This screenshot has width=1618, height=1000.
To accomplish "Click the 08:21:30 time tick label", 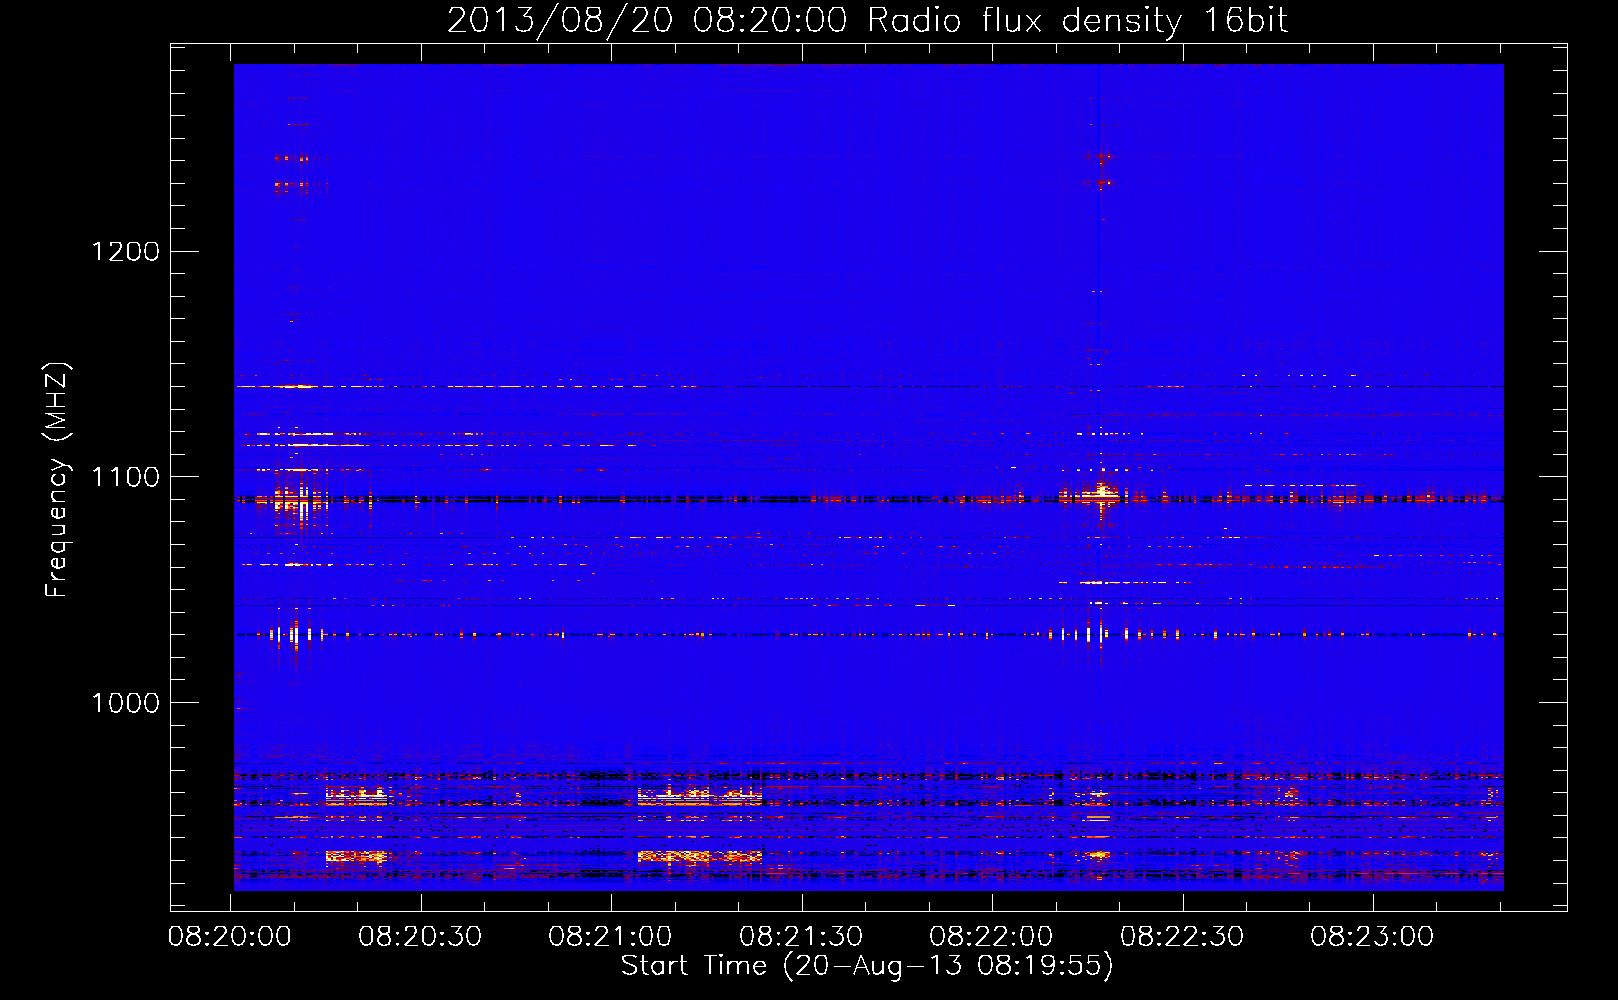I will click(801, 937).
